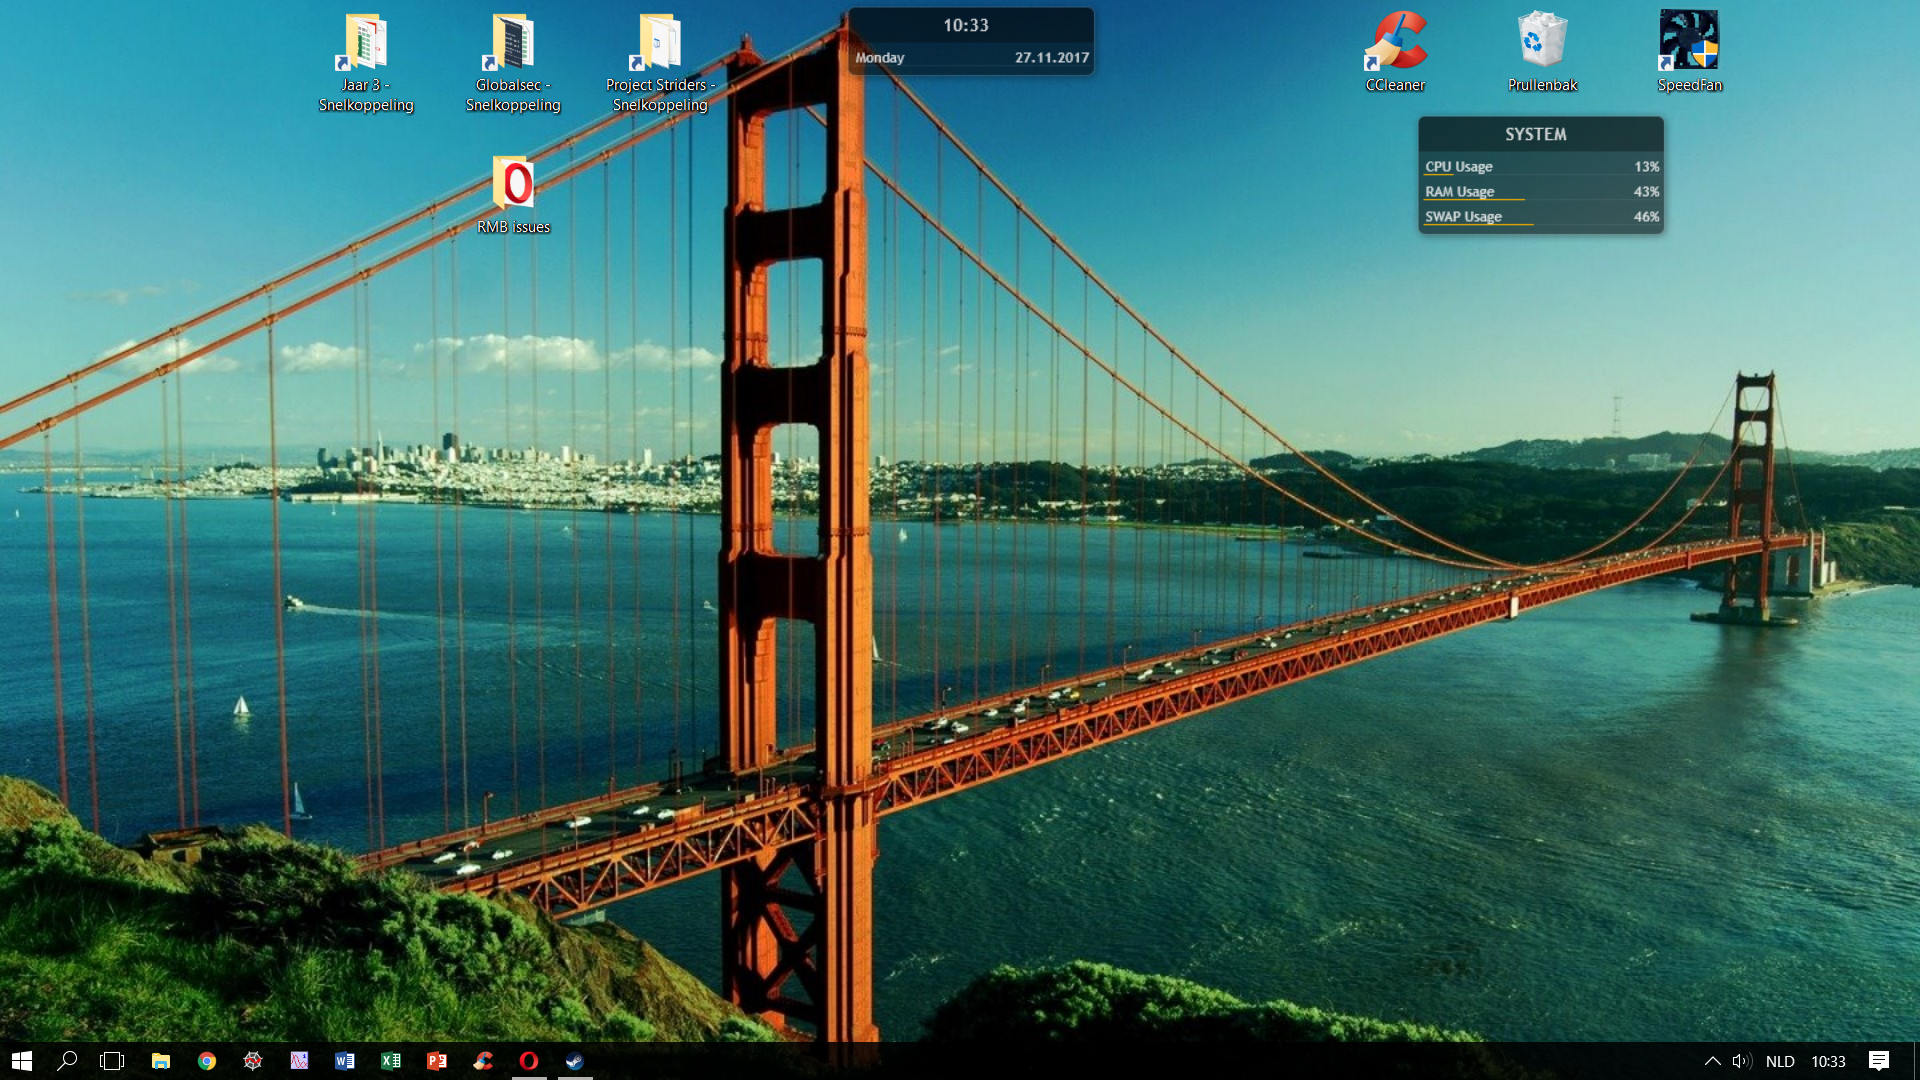This screenshot has width=1920, height=1080.
Task: Open the Action Center notifications
Action: pos(1879,1061)
